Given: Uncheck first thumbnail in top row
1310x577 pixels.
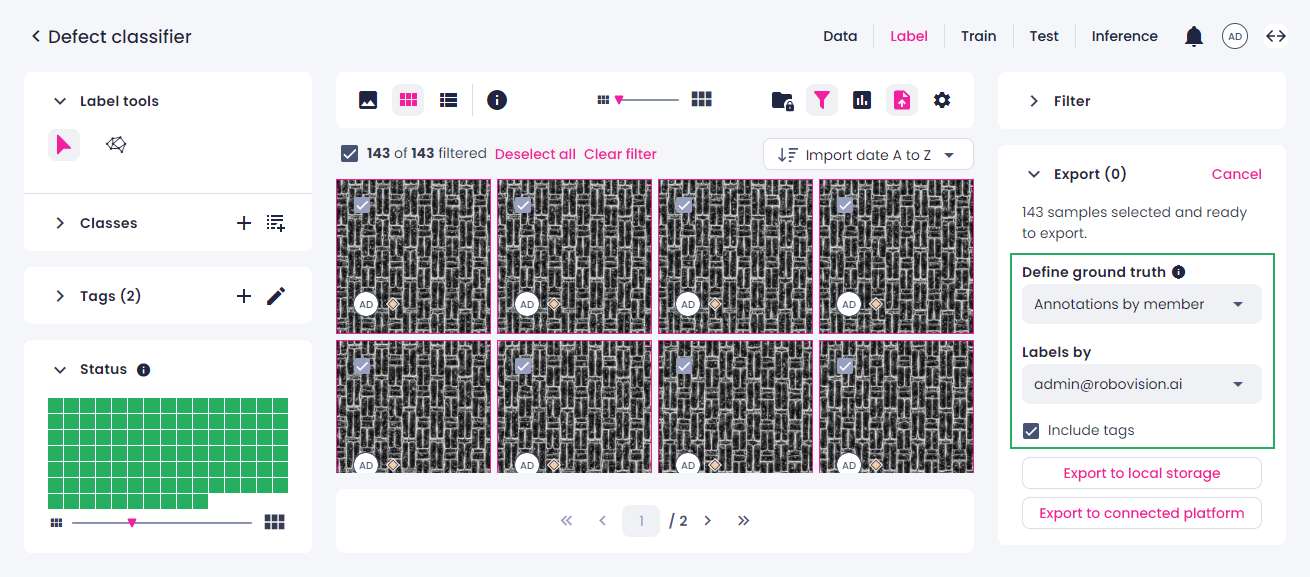Looking at the screenshot, I should [362, 205].
